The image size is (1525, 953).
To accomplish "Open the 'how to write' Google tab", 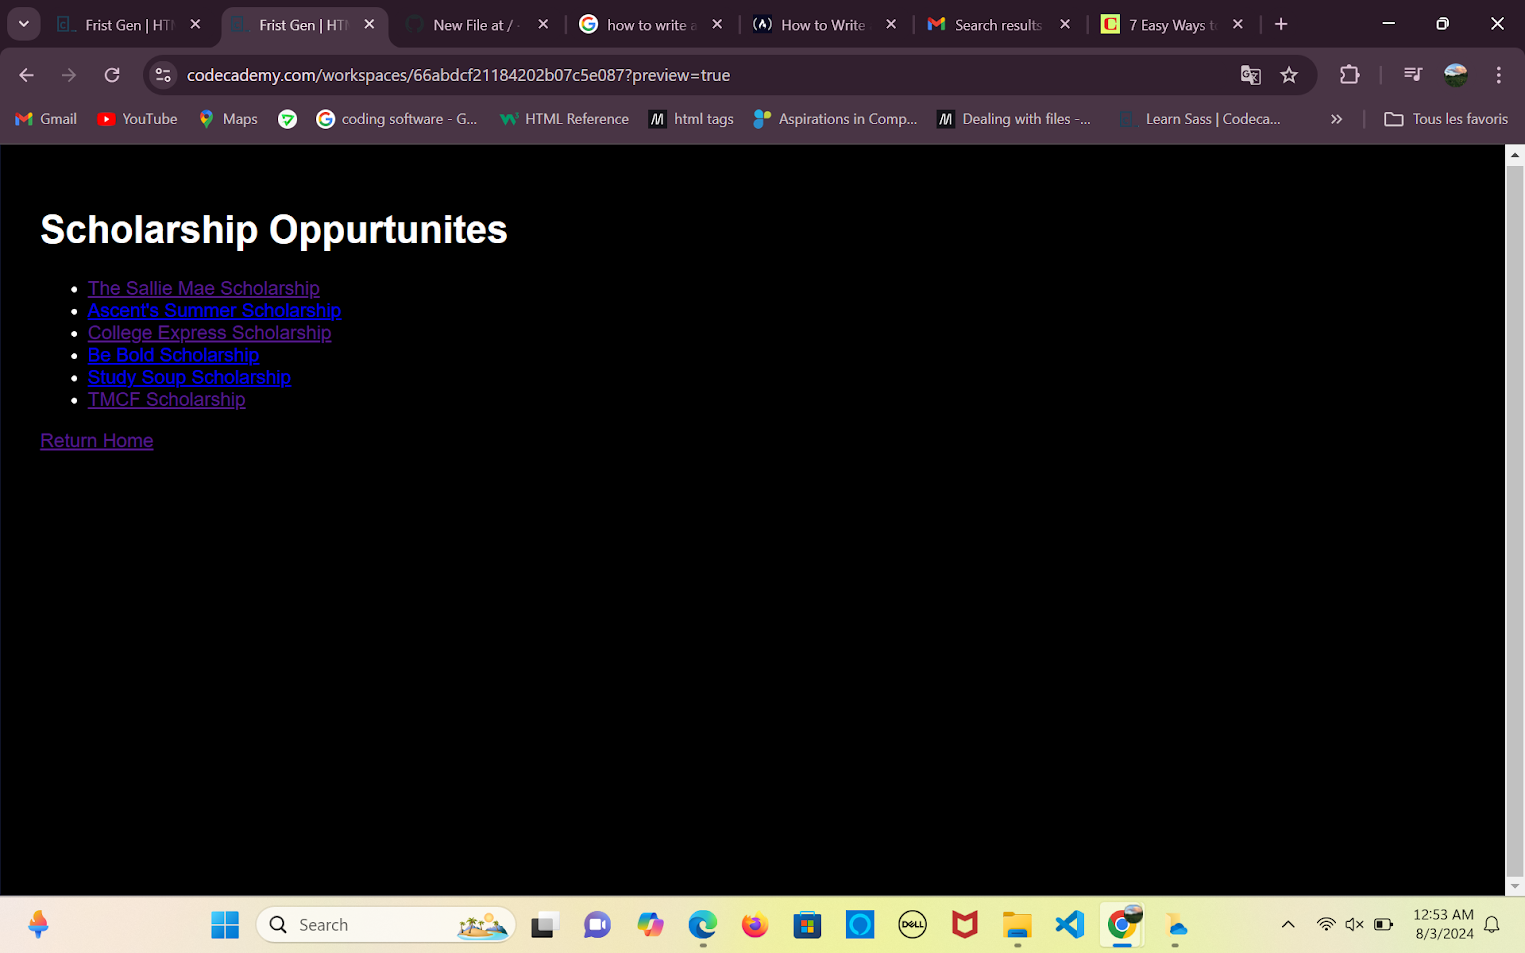I will pyautogui.click(x=652, y=25).
